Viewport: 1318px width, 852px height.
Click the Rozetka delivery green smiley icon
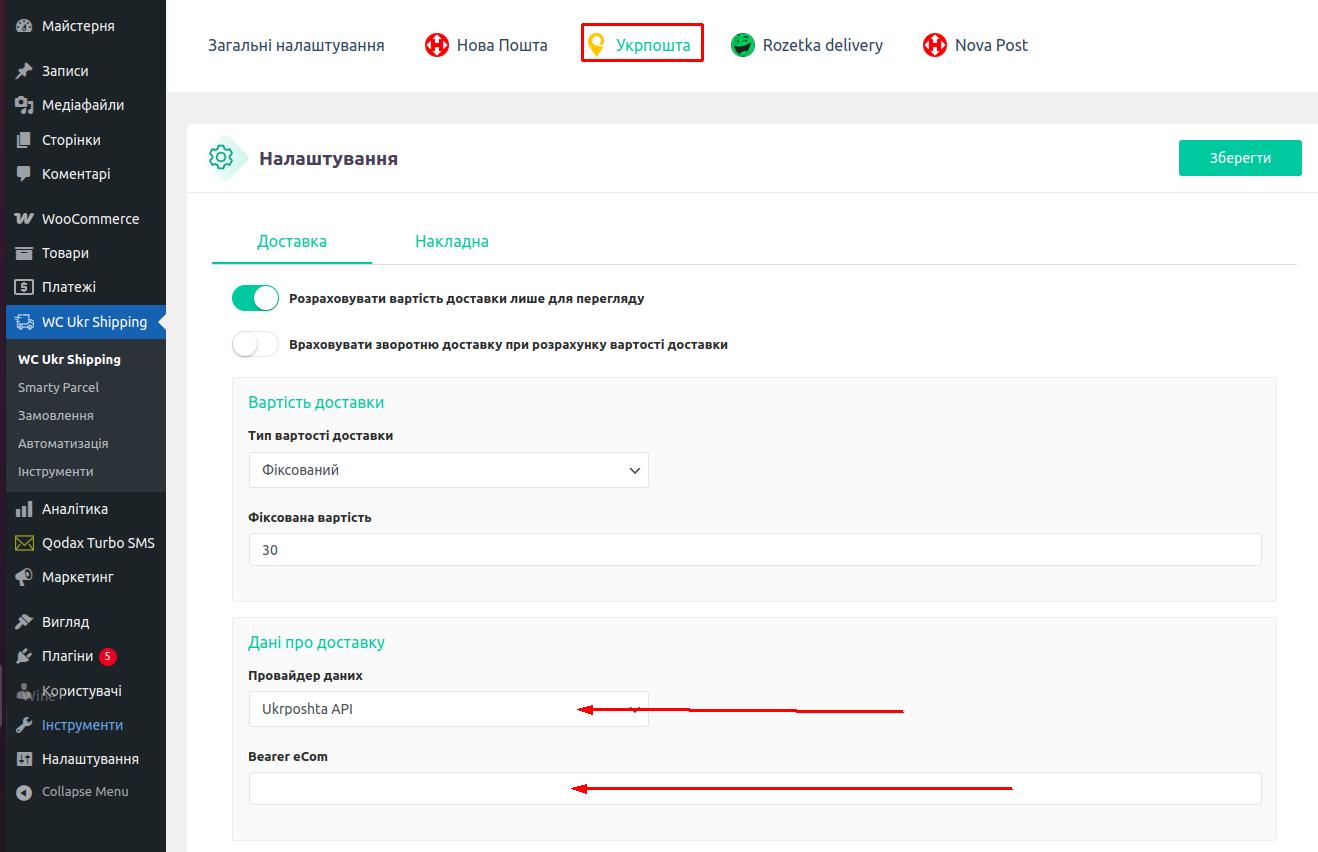(x=743, y=45)
